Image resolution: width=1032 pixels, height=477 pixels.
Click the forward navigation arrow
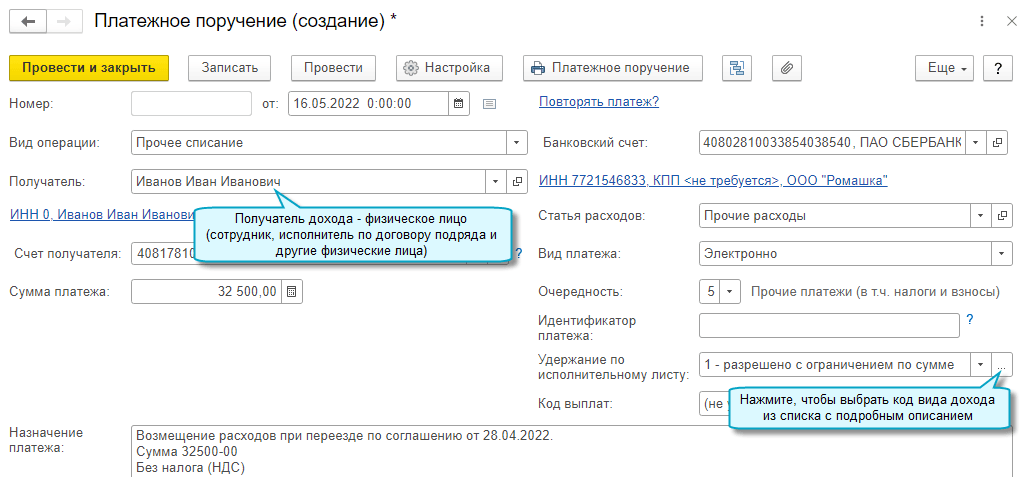(62, 20)
